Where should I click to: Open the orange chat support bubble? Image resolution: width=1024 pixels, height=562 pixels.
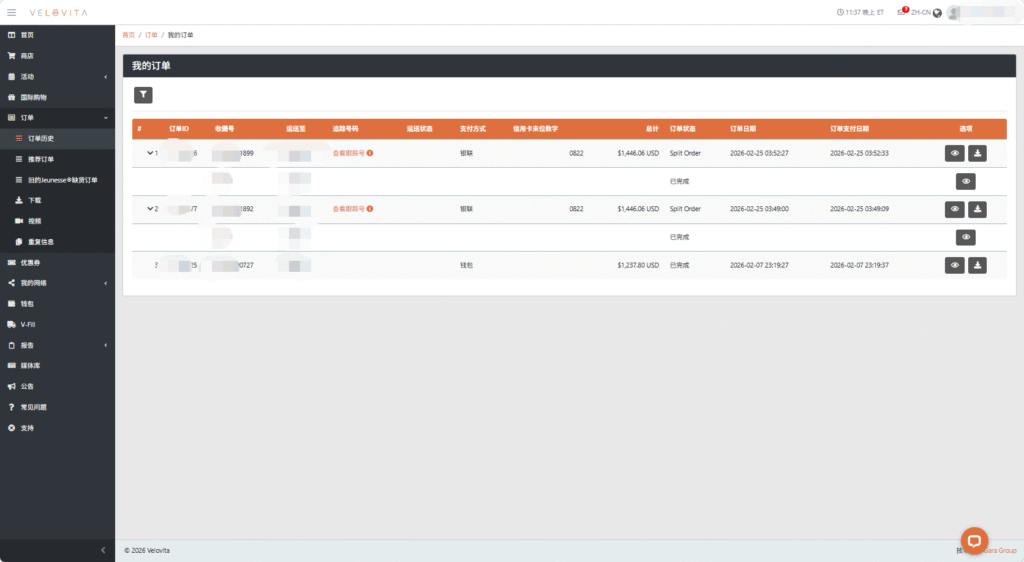coord(974,539)
